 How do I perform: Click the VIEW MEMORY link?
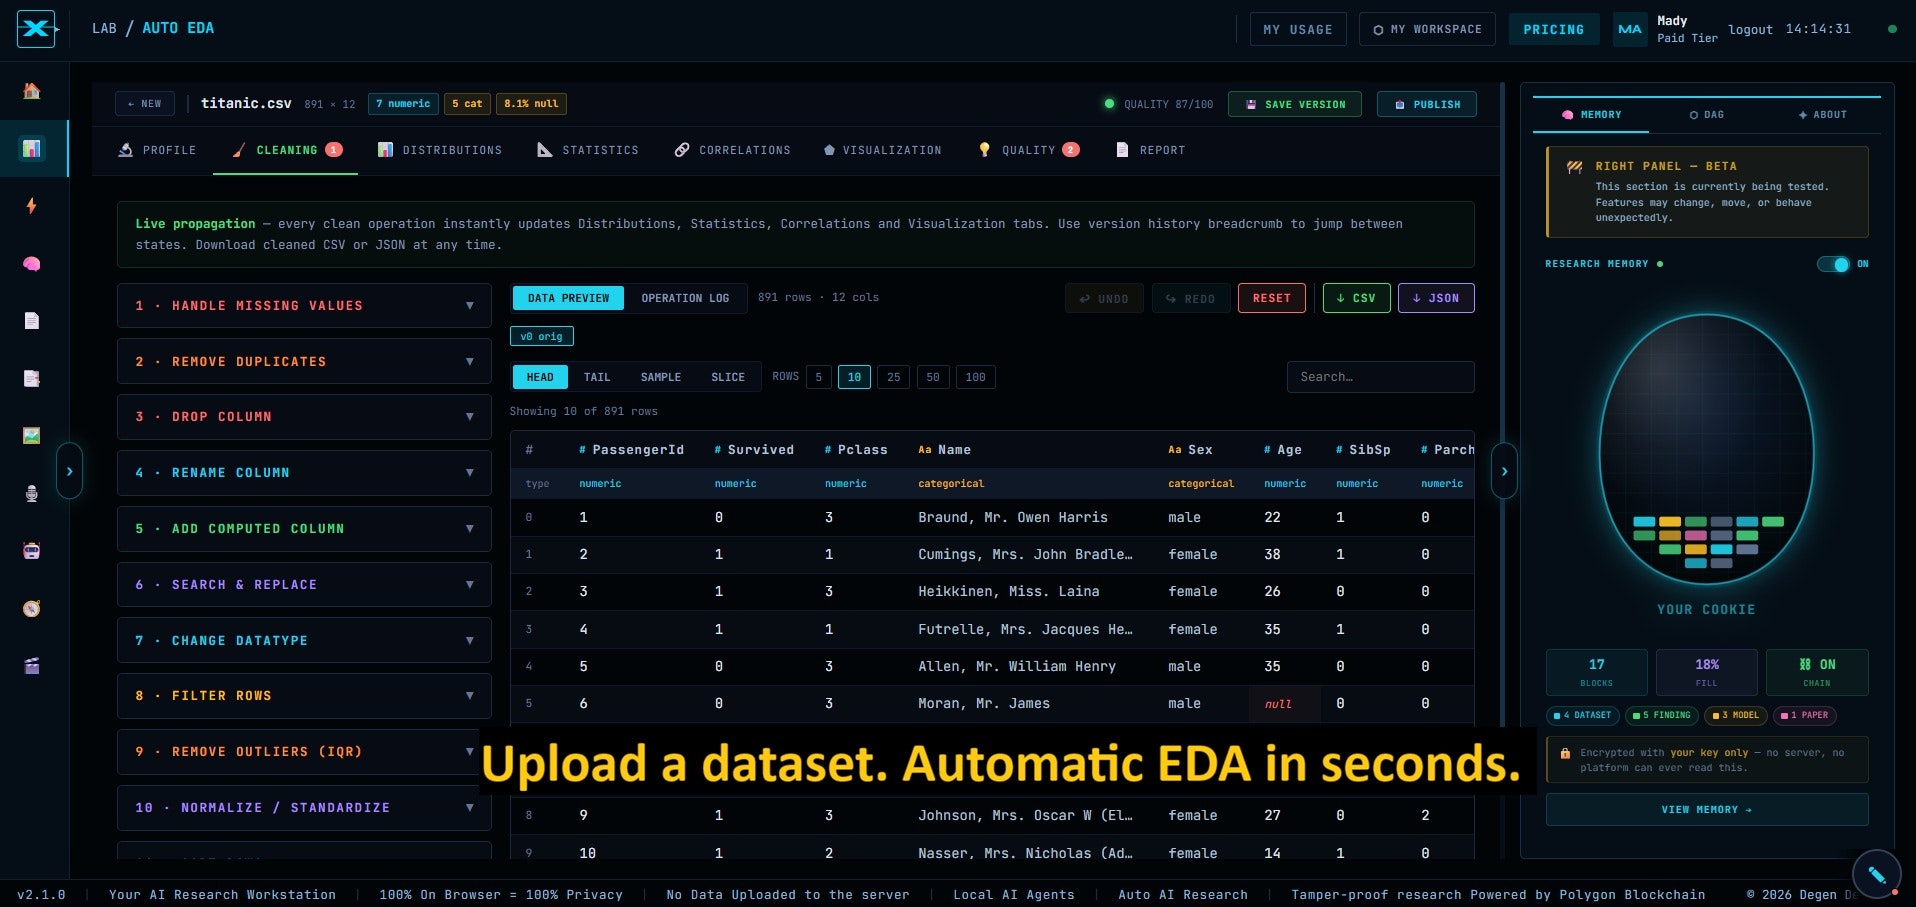coord(1705,809)
